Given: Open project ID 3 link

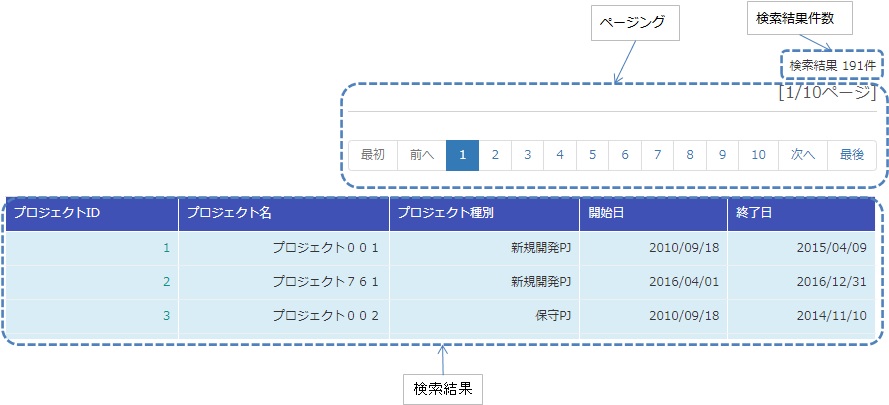Looking at the screenshot, I should tap(167, 316).
